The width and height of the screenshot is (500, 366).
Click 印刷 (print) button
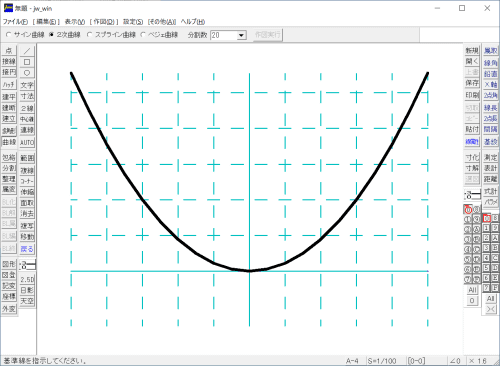(x=472, y=95)
